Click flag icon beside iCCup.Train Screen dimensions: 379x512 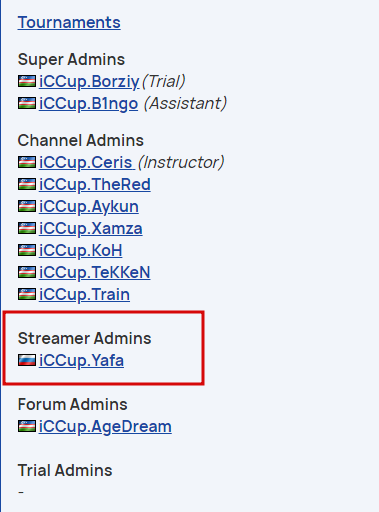(27, 294)
